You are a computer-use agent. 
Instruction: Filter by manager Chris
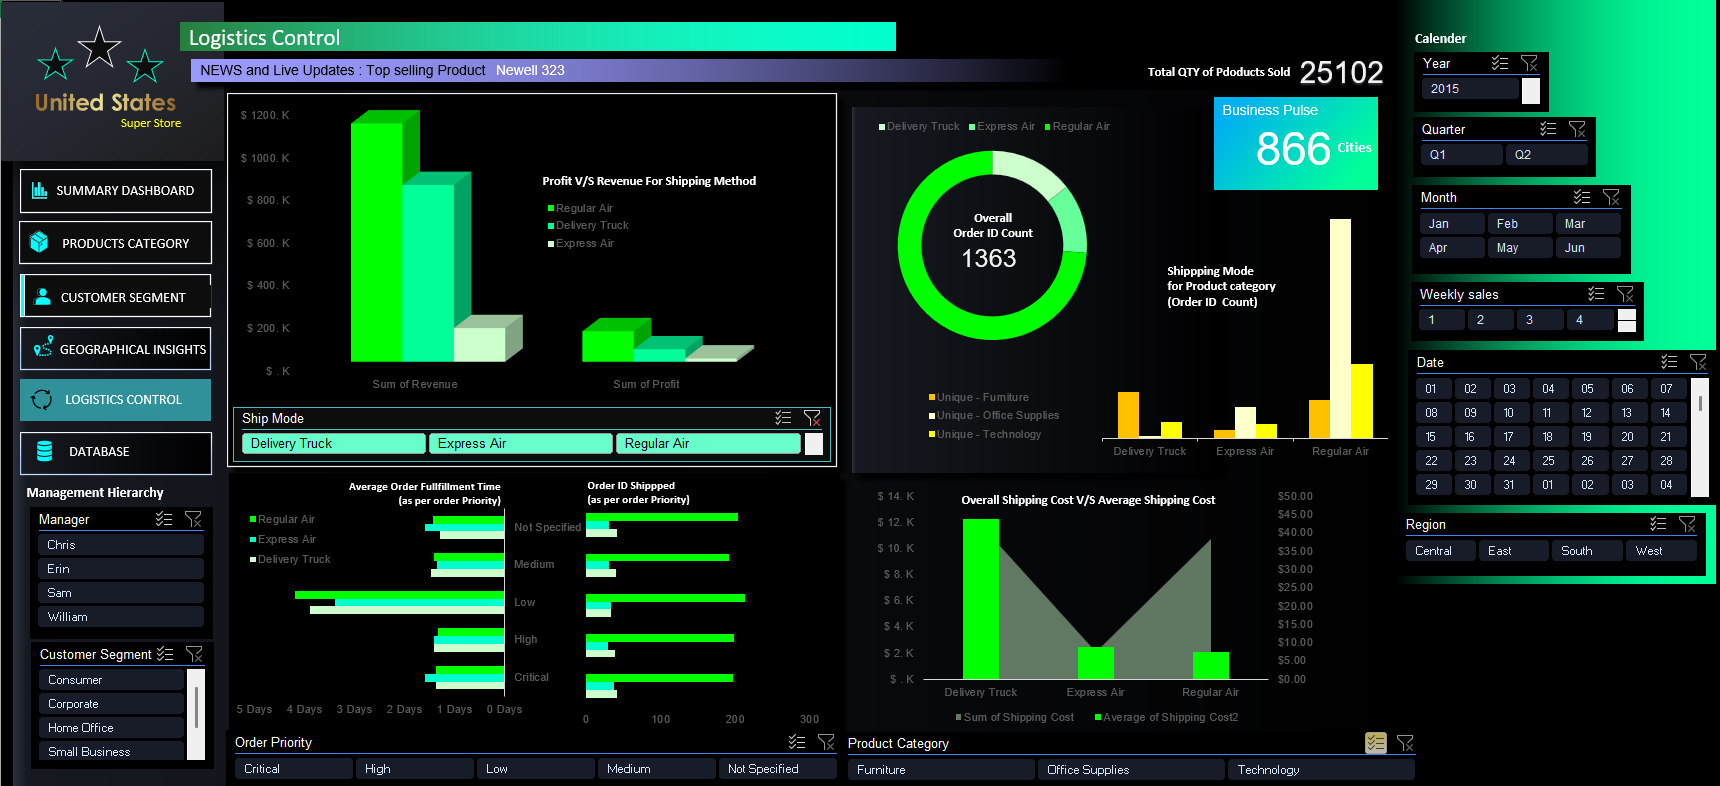point(121,545)
